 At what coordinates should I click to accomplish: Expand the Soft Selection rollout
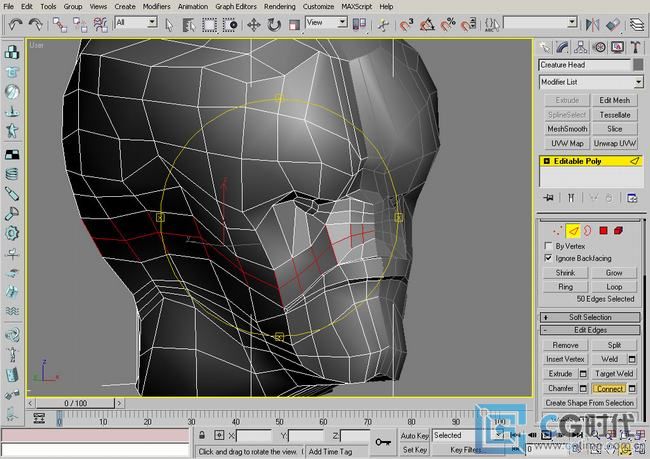point(590,317)
